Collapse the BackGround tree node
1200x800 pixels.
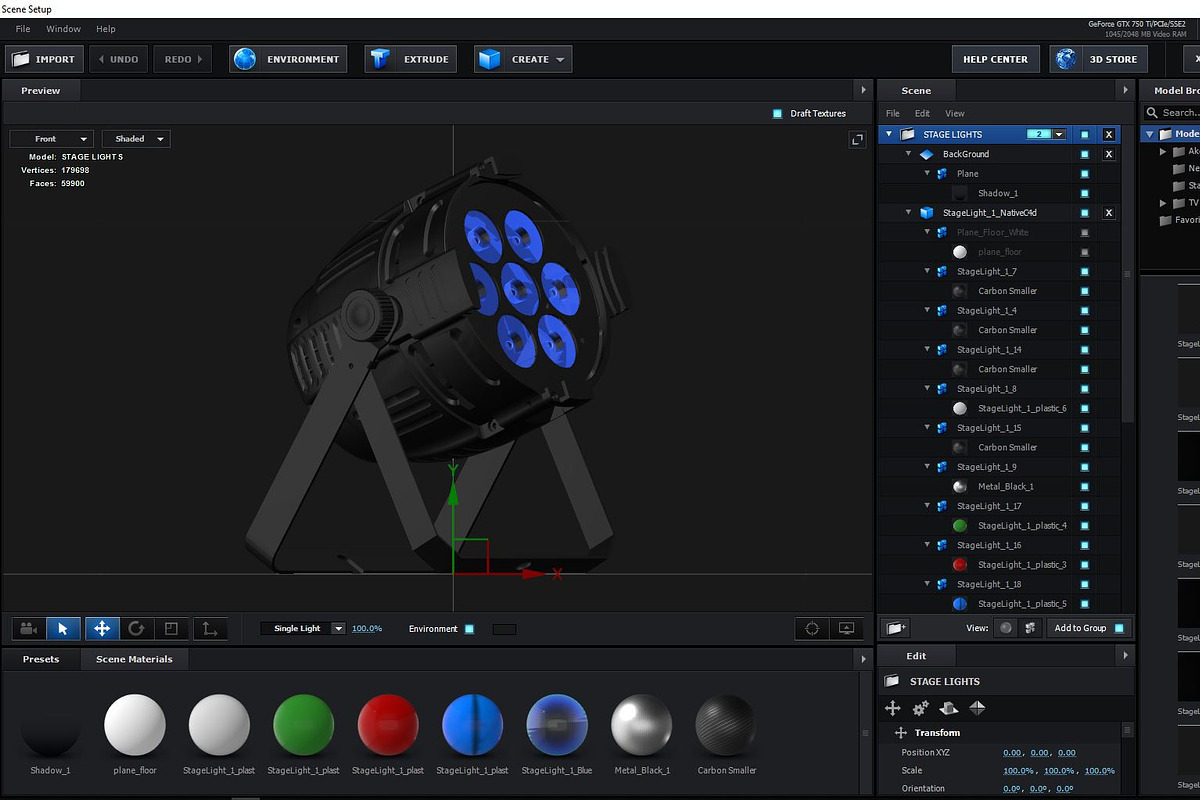click(x=908, y=154)
